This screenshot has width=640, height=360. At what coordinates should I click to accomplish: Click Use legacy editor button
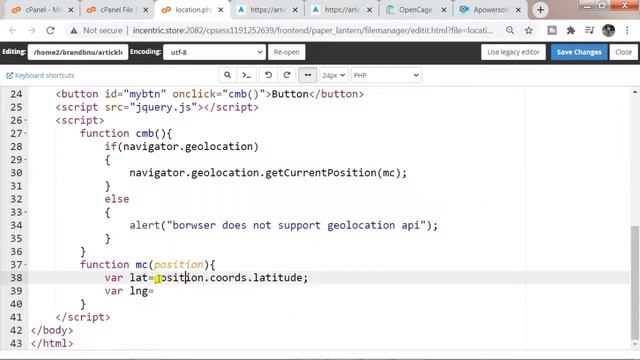coord(513,52)
